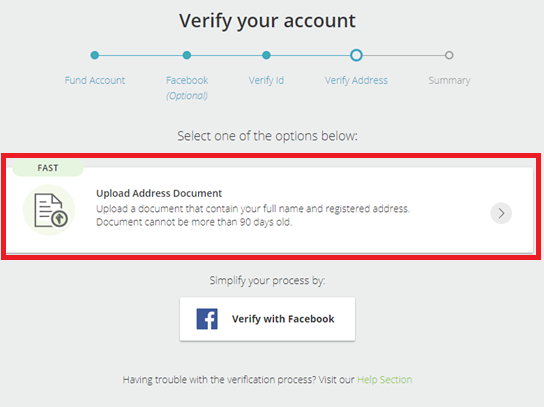Go to the Verify Address step label

(x=356, y=80)
